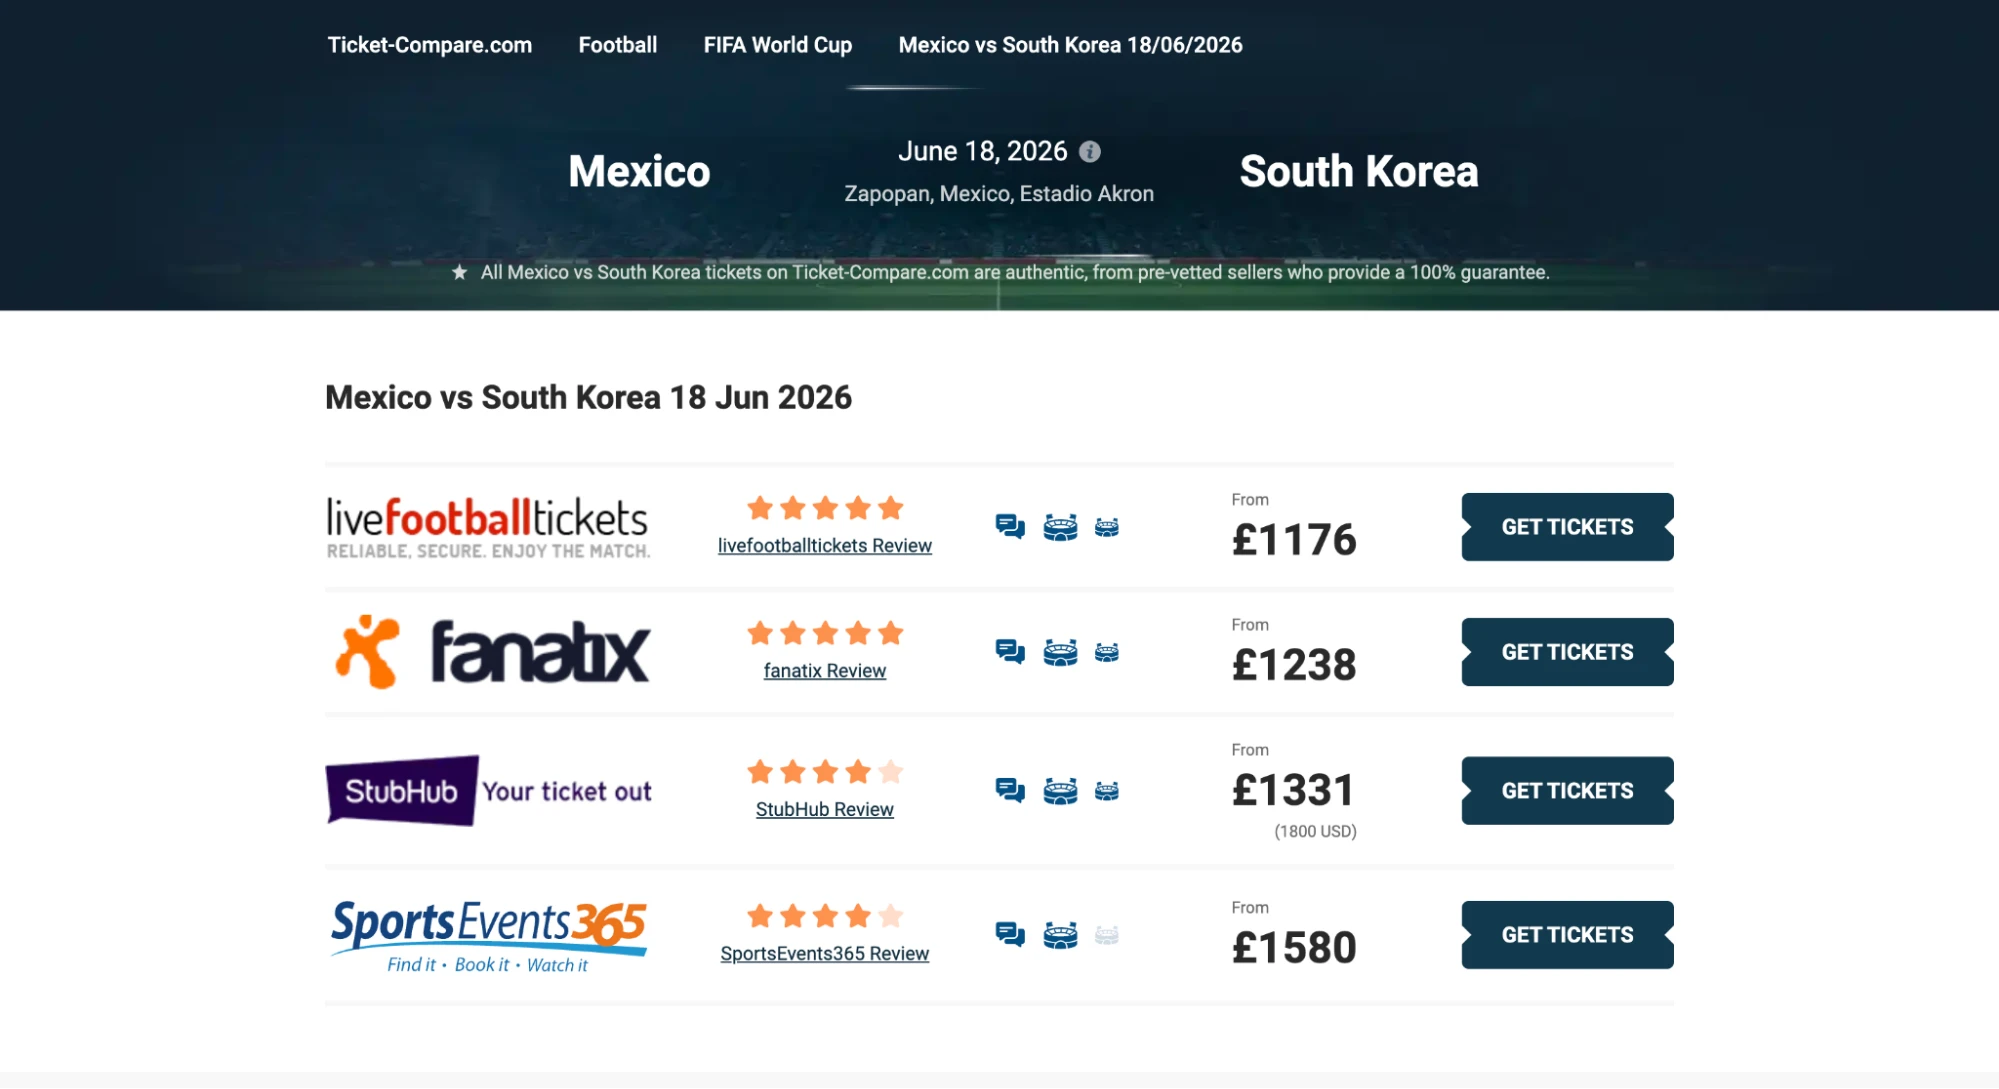Get tickets from livefootballtickets at £1176

pos(1567,527)
